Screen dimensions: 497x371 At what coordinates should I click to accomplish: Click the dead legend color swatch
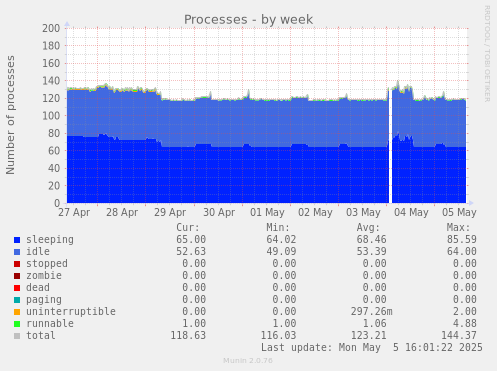click(17, 288)
